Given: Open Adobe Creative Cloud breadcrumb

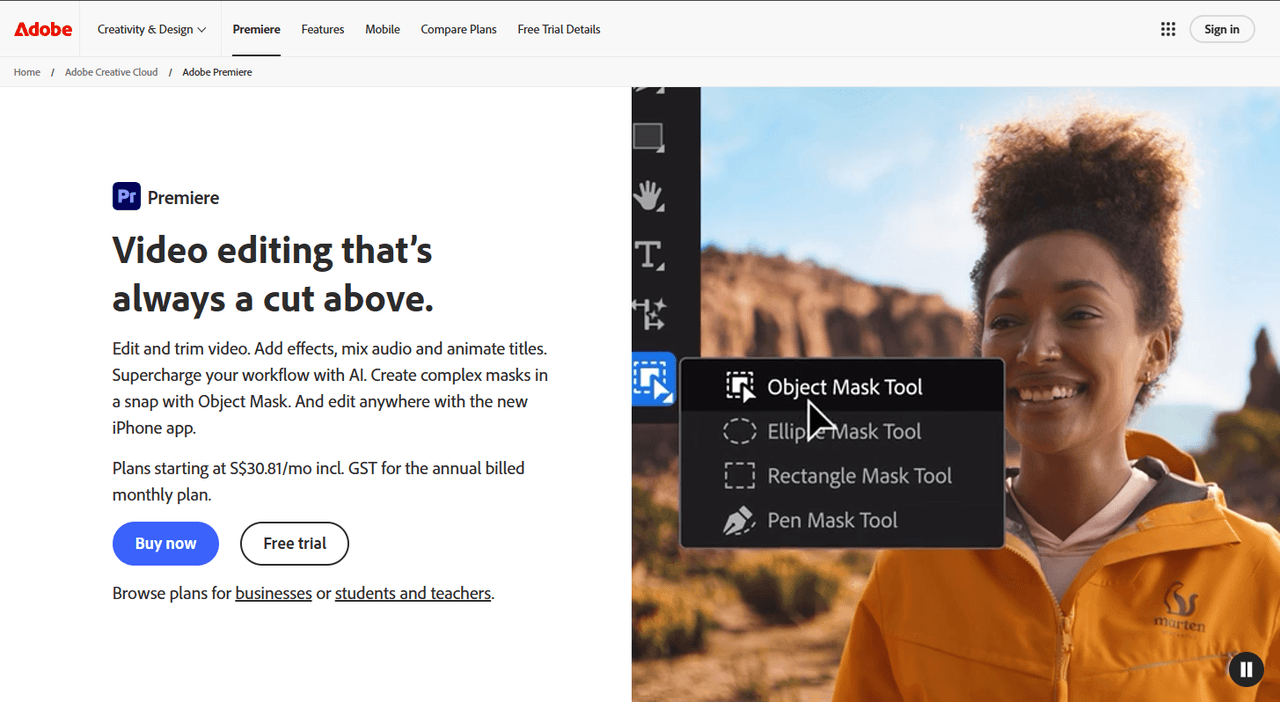Looking at the screenshot, I should pyautogui.click(x=111, y=72).
